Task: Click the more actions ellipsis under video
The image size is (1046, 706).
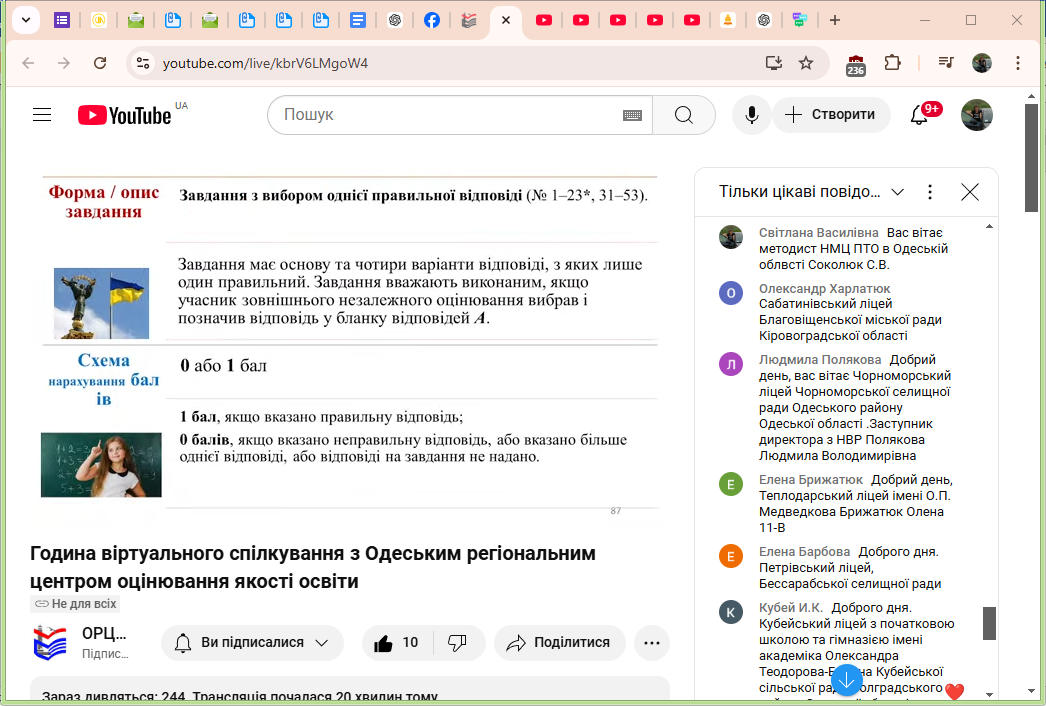Action: (651, 643)
